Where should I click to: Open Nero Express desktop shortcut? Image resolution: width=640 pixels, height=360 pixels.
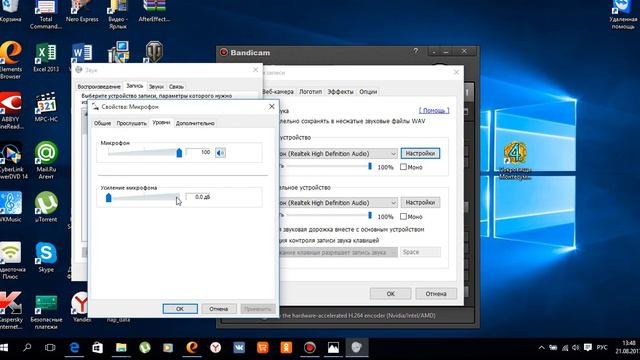[82, 12]
